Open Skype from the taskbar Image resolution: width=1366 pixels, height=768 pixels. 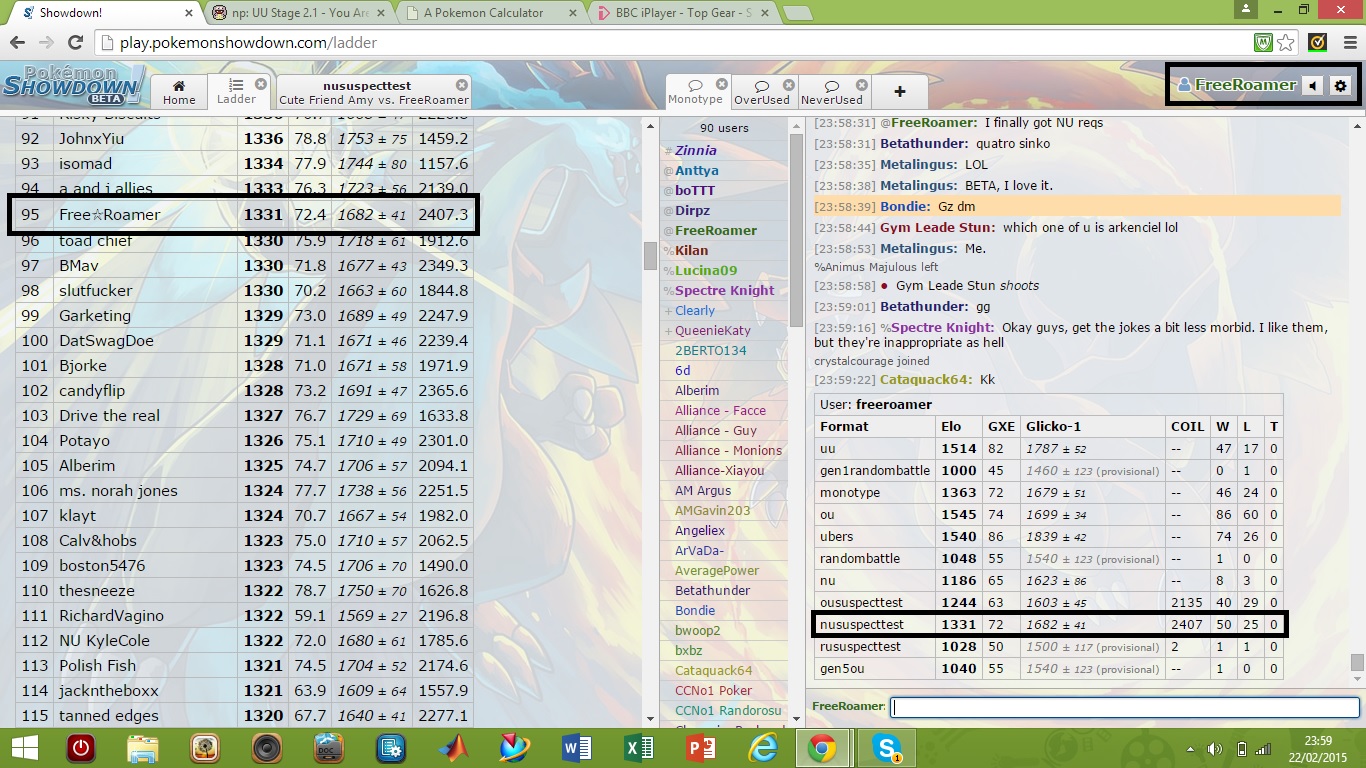886,748
